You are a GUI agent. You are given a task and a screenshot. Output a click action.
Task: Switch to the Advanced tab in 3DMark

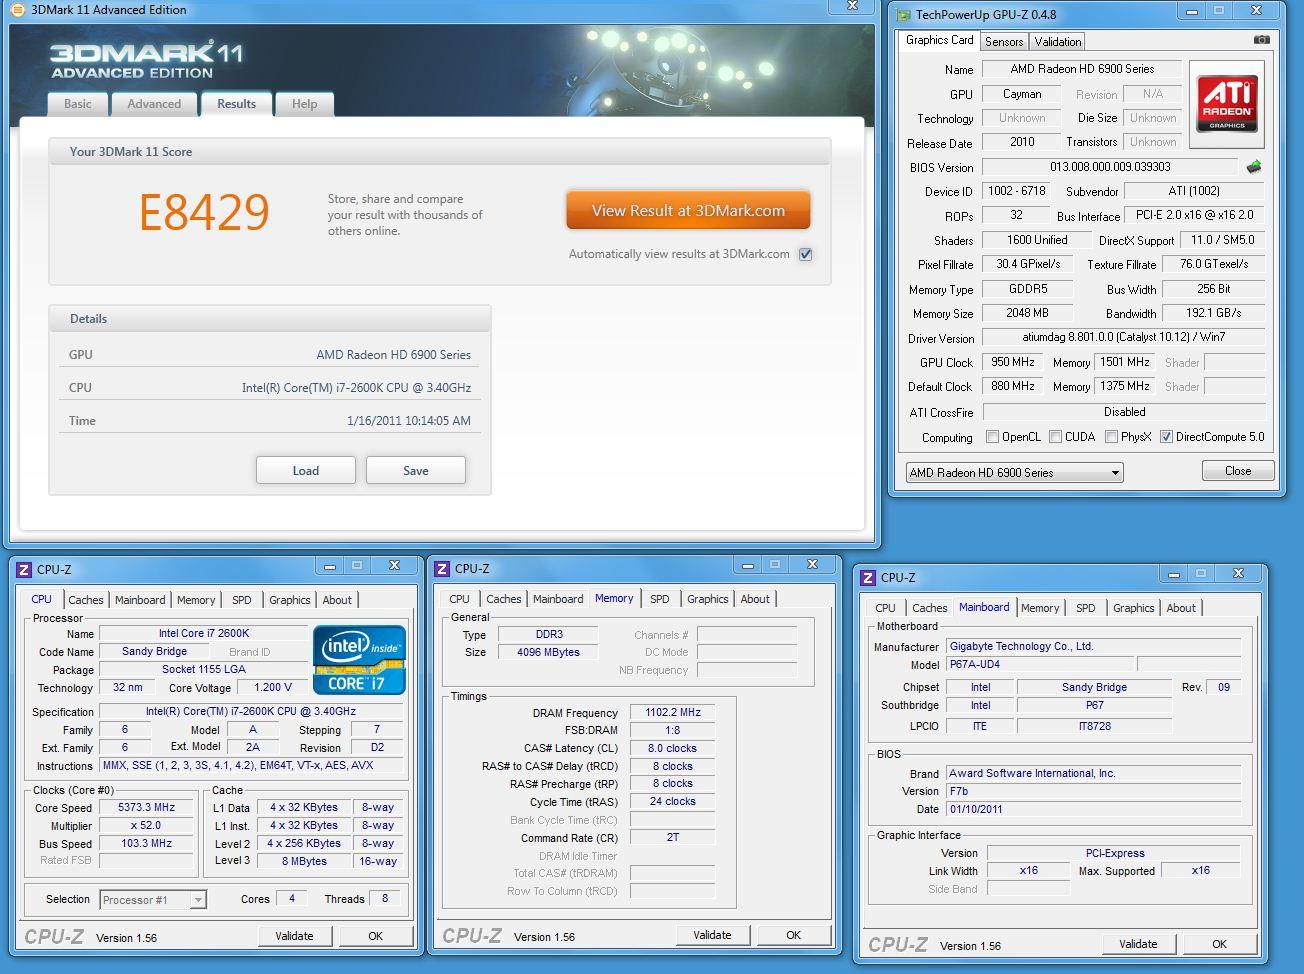coord(154,104)
